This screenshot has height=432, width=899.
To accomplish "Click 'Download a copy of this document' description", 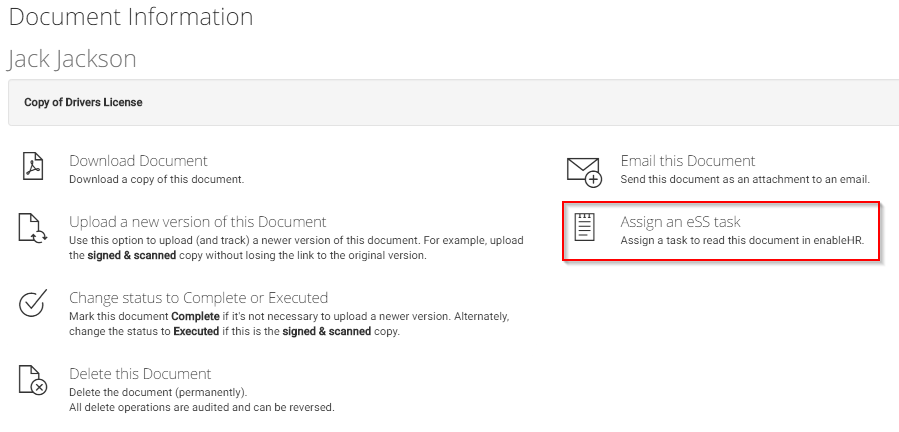I will click(x=156, y=180).
